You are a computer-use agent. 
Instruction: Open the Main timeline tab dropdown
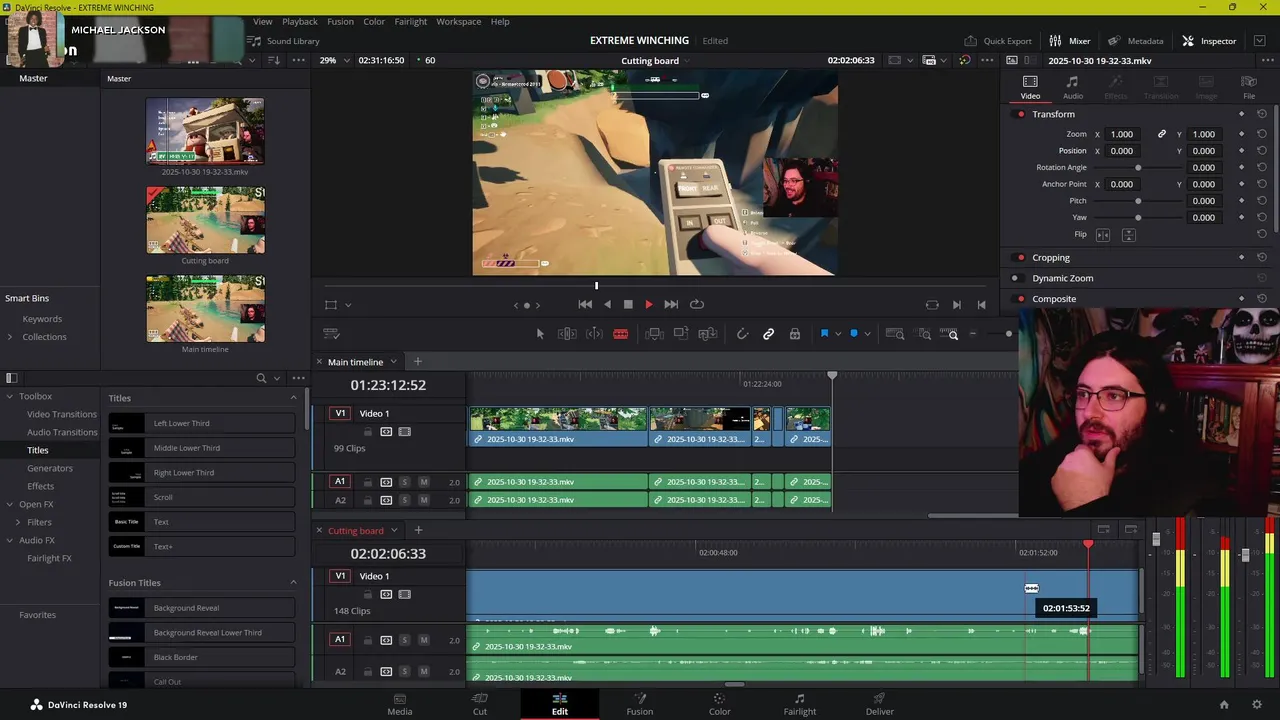(394, 362)
